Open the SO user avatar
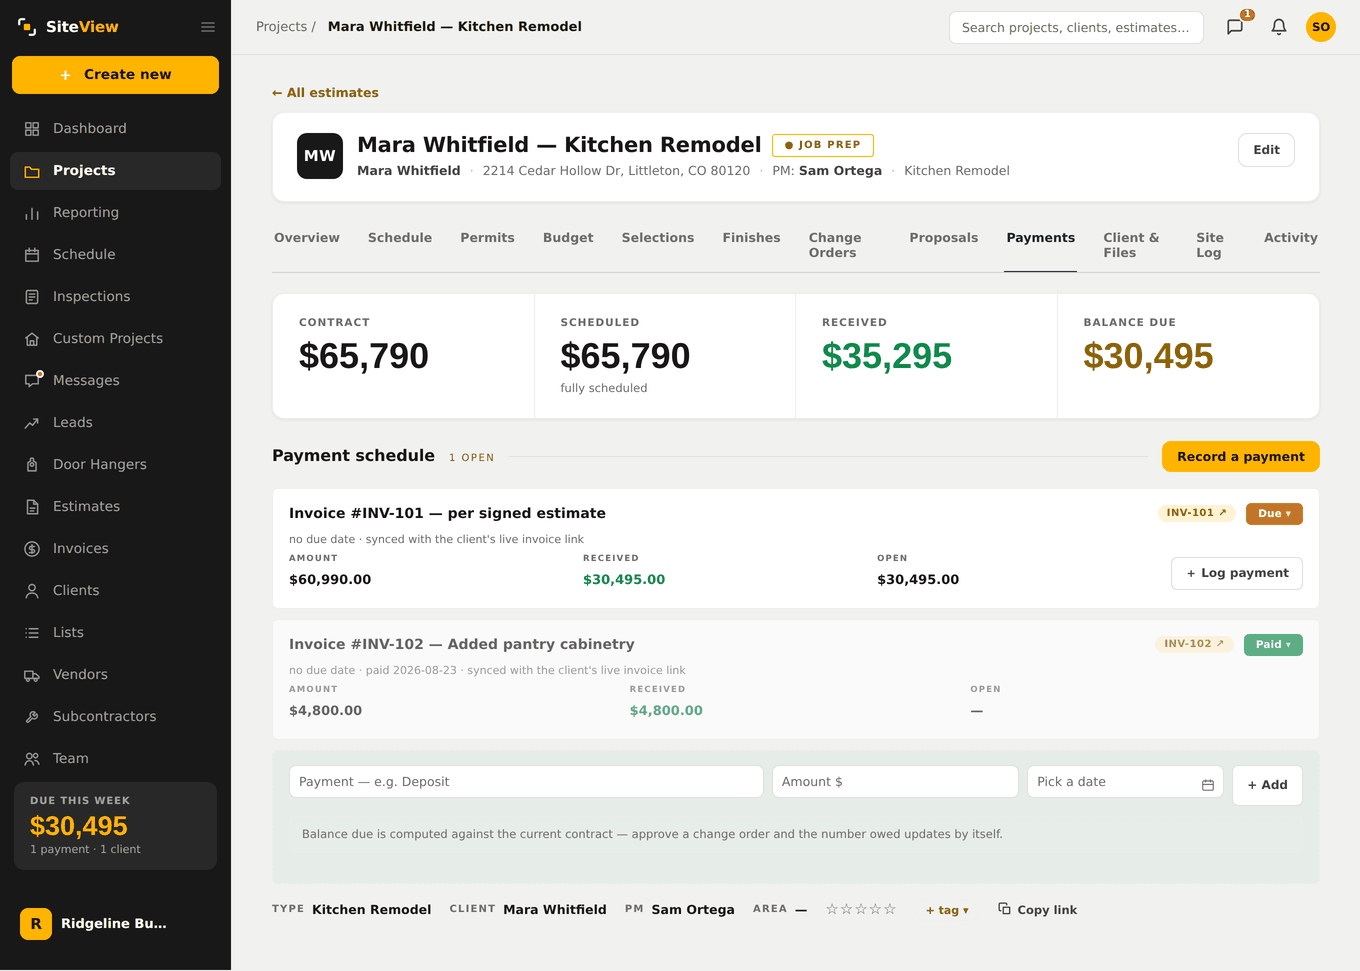The width and height of the screenshot is (1360, 971). pyautogui.click(x=1321, y=27)
